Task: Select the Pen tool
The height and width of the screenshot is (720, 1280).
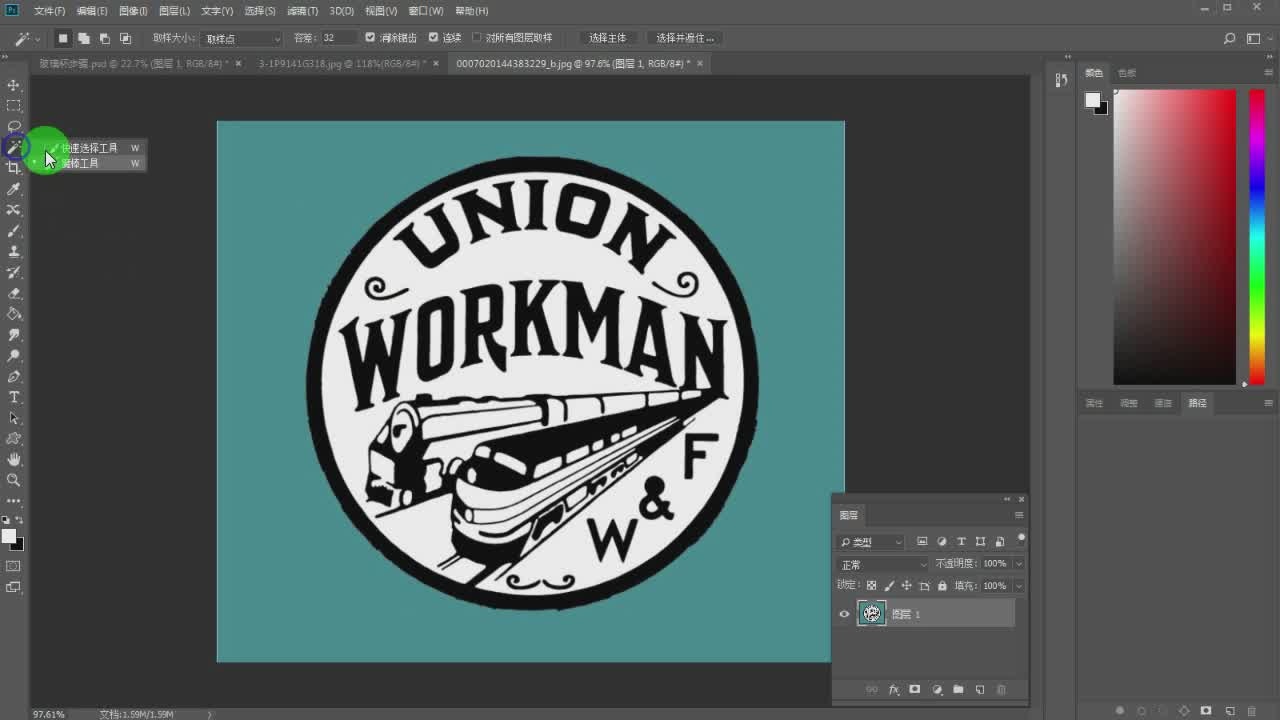Action: click(x=14, y=377)
